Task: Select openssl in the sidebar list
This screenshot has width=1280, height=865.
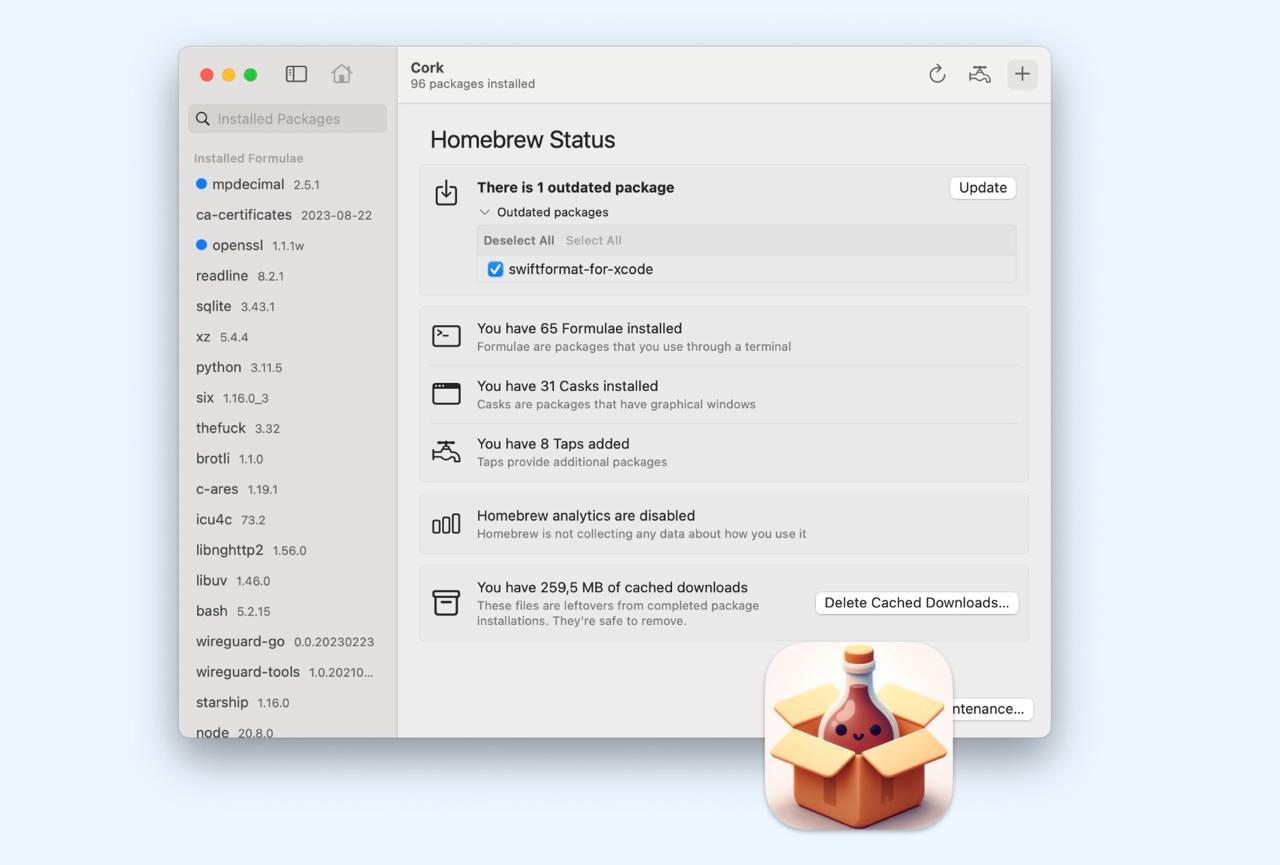Action: (x=237, y=245)
